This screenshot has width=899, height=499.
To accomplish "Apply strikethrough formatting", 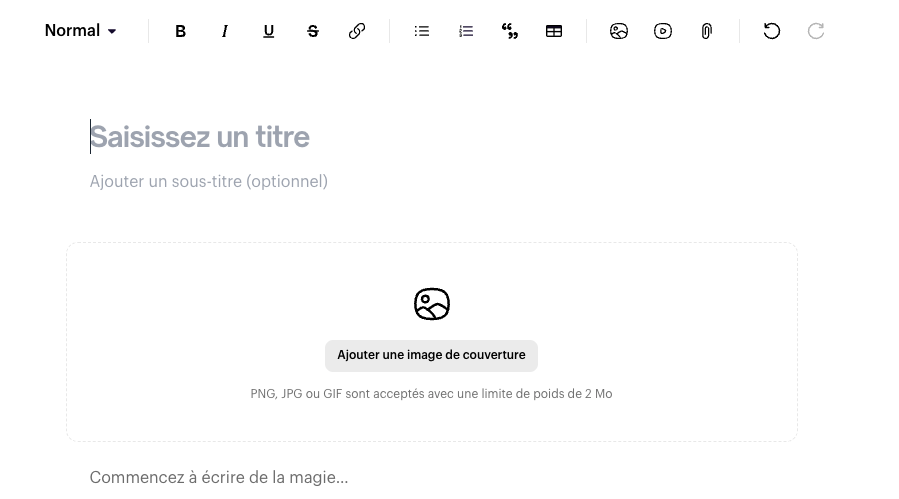I will tap(313, 31).
